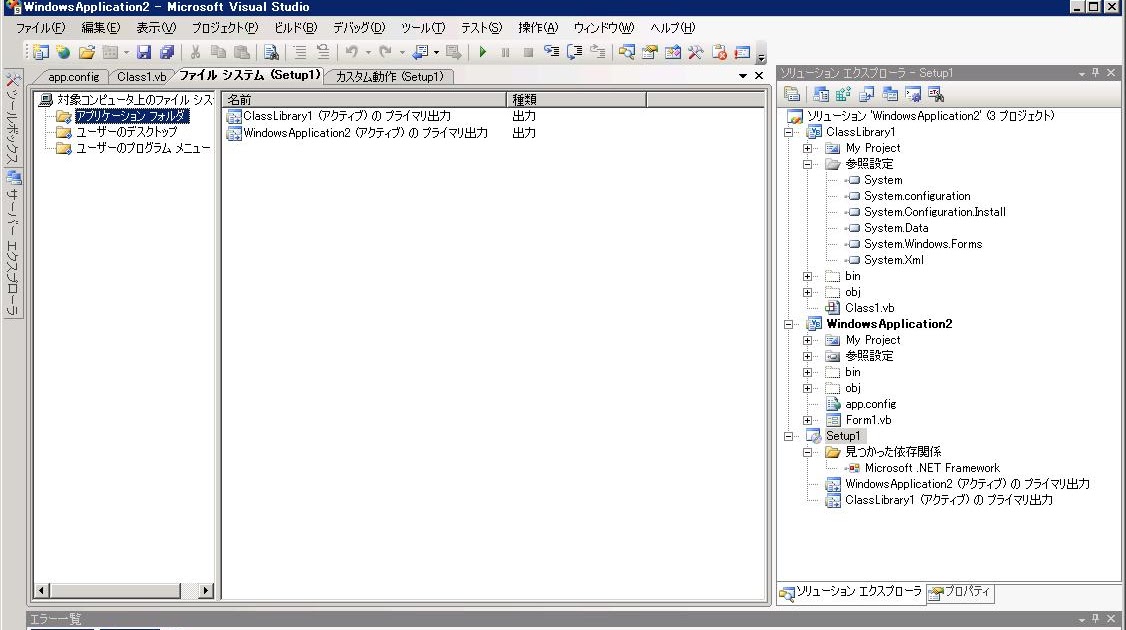Open Custom Actions Editor icon in Solution Explorer
This screenshot has height=630, width=1126.
913,94
